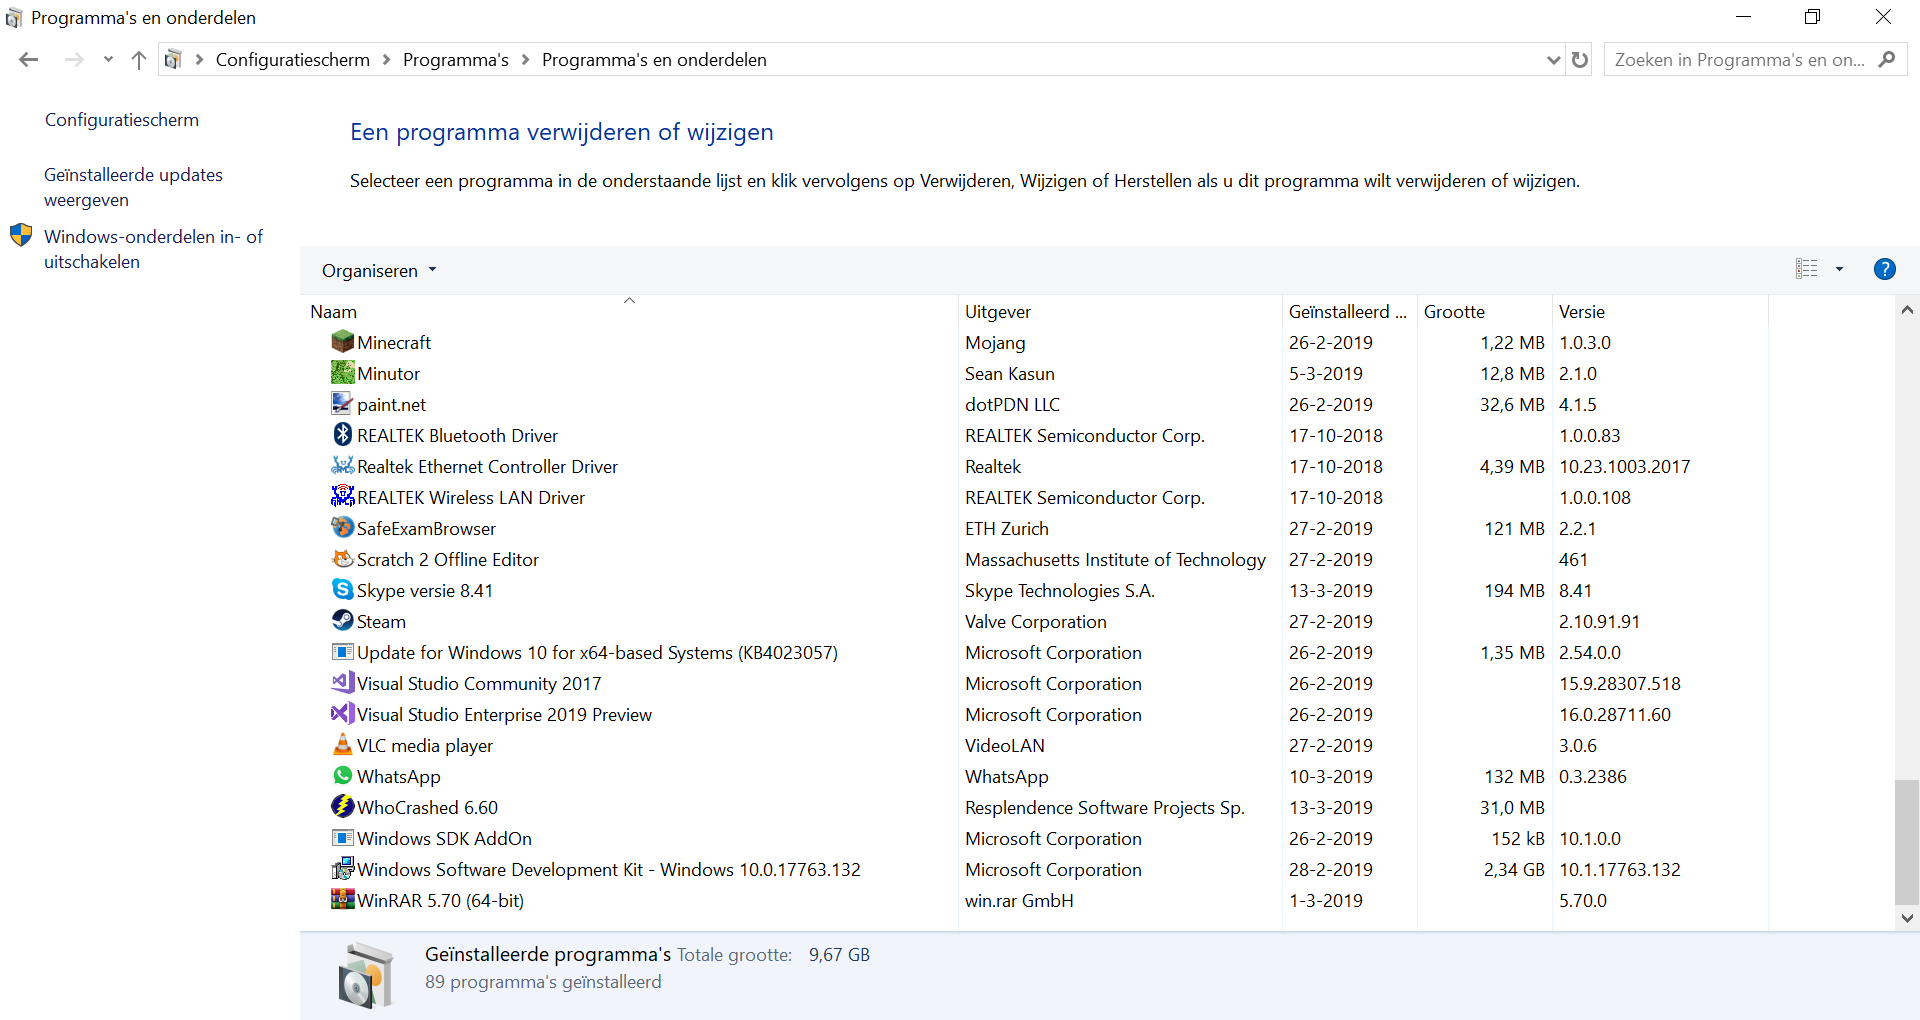Expand chevron after Configuratiescherm breadcrumb
1920x1020 pixels.
point(386,60)
